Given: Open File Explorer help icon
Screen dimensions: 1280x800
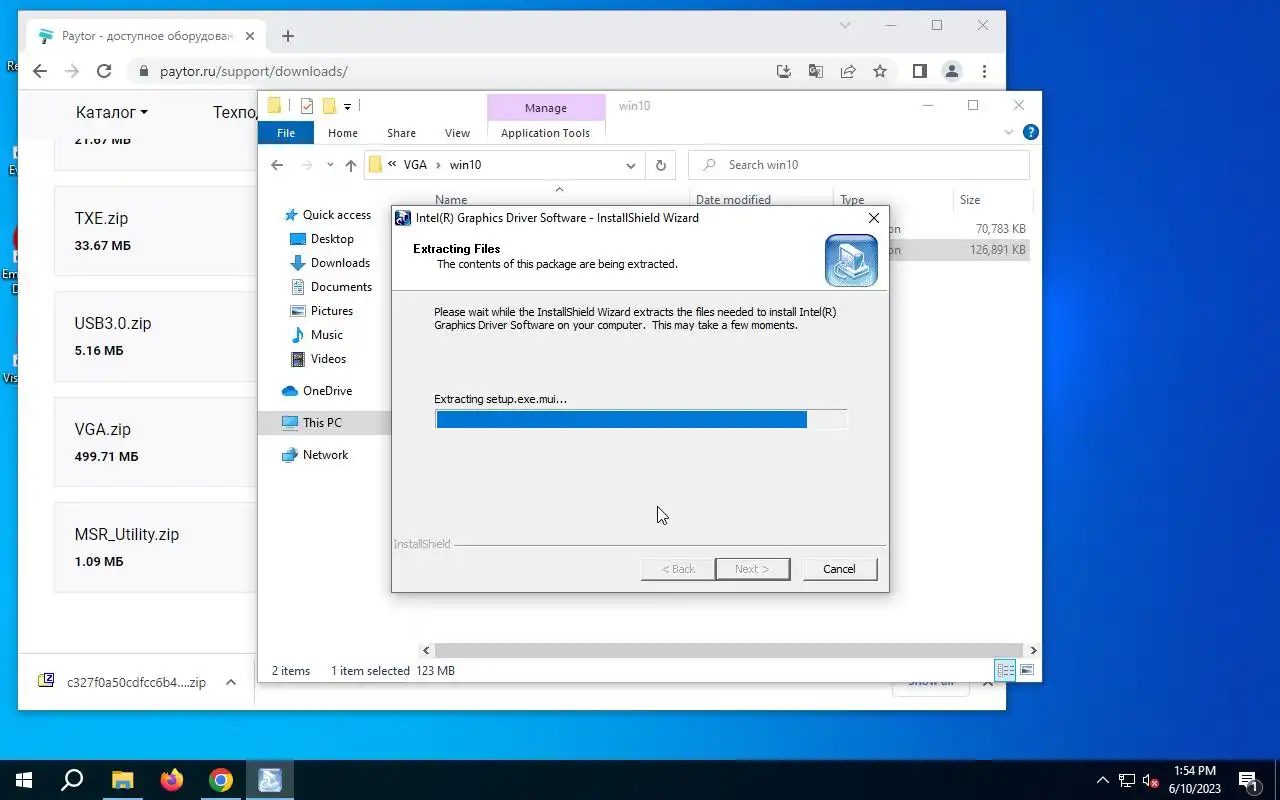Looking at the screenshot, I should [x=1031, y=132].
